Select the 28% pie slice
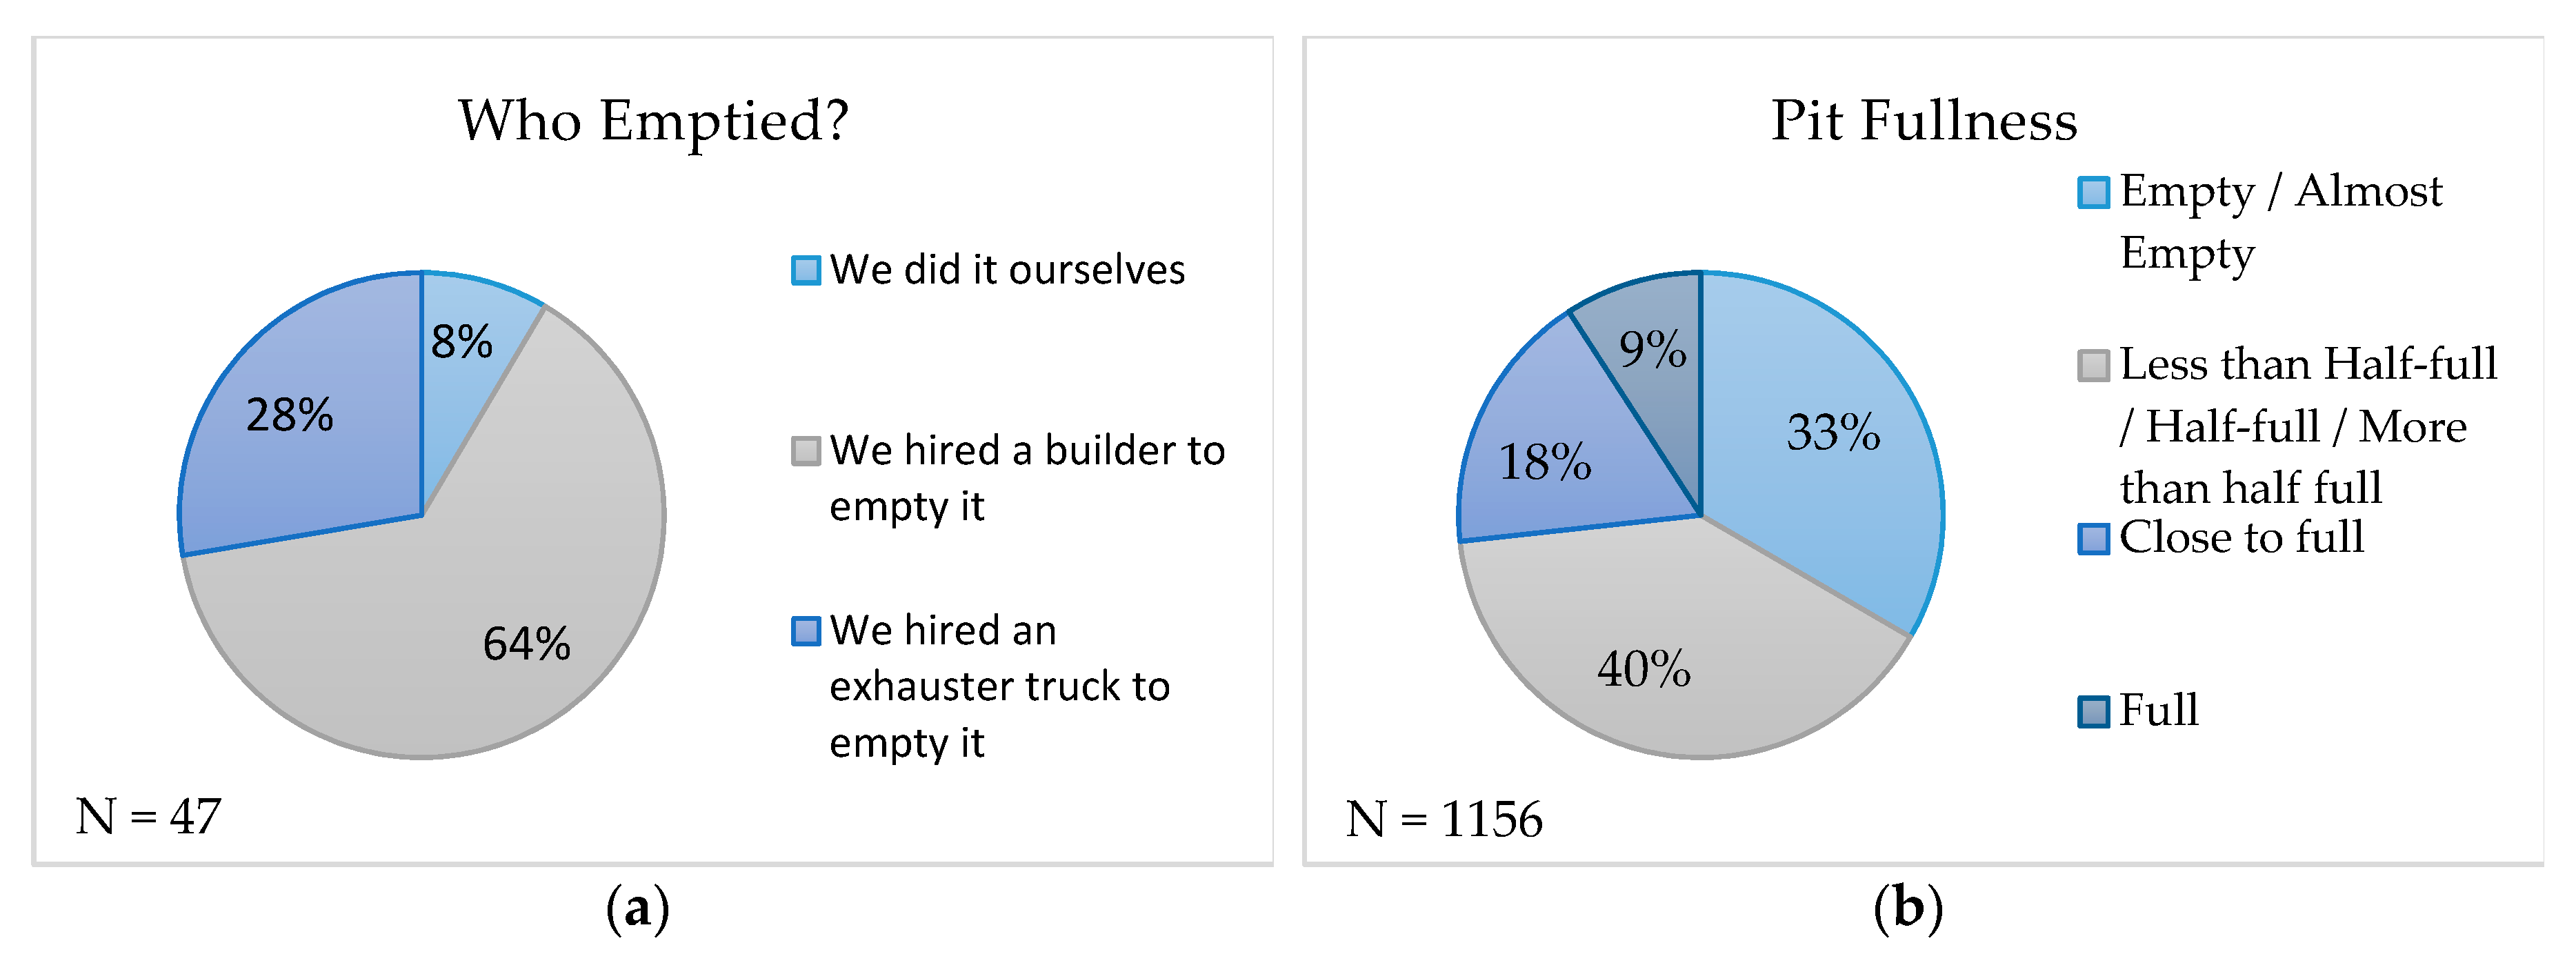This screenshot has height=972, width=2576. pos(300,420)
